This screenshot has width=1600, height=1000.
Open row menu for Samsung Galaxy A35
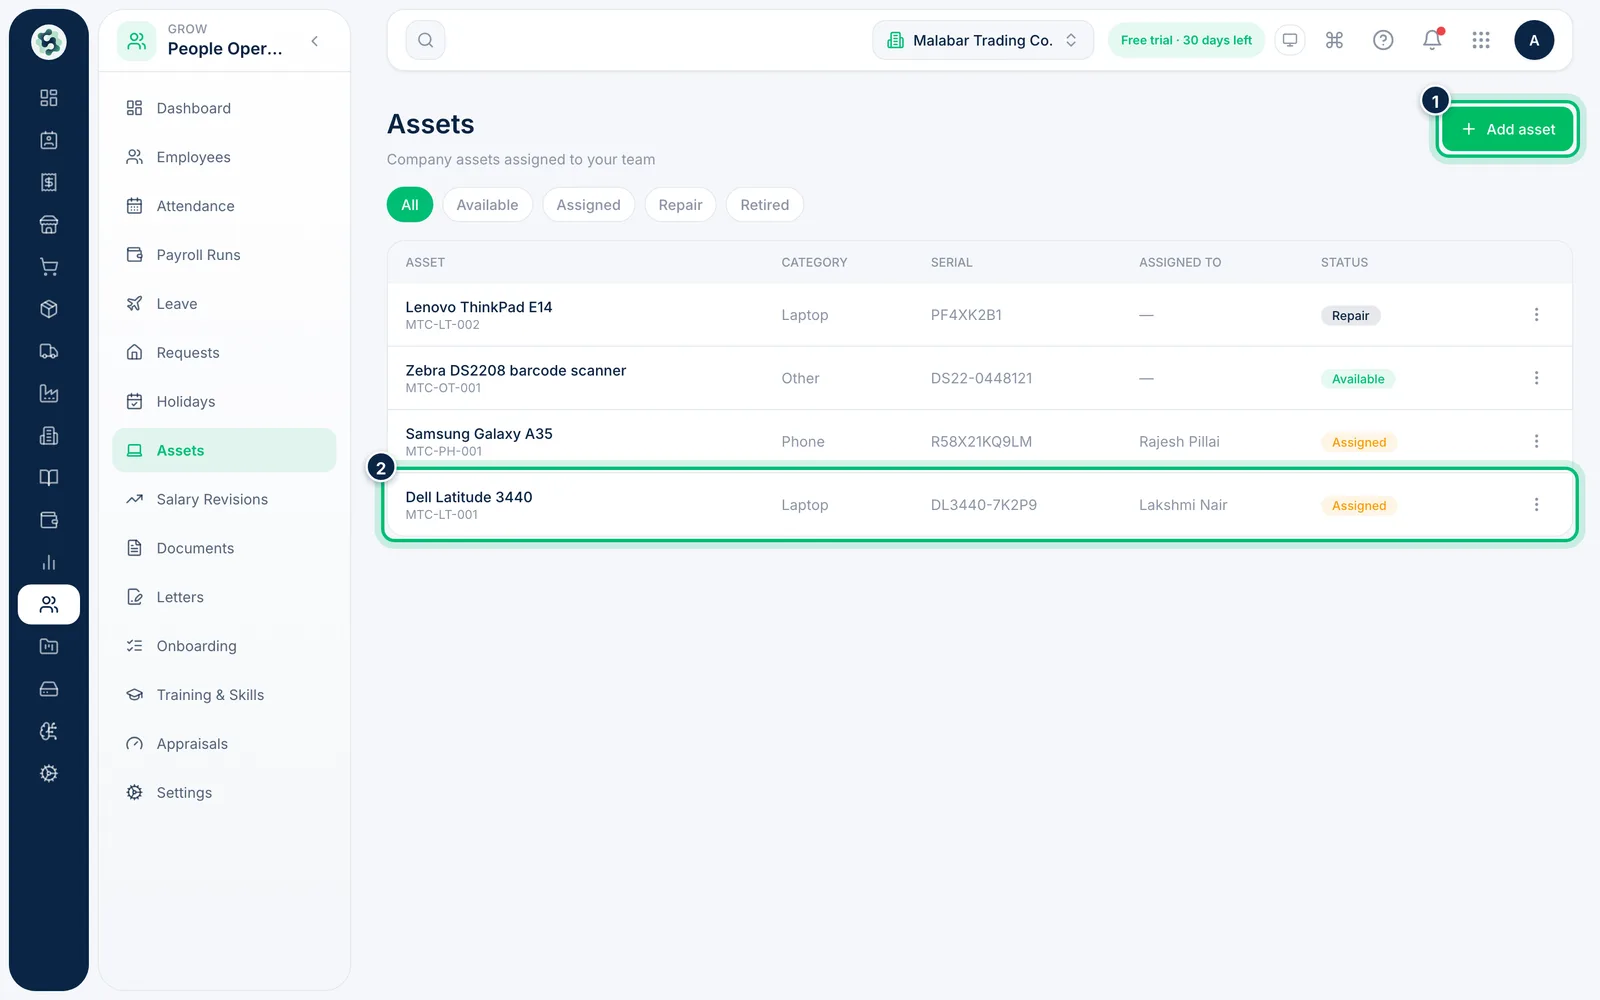pos(1536,441)
